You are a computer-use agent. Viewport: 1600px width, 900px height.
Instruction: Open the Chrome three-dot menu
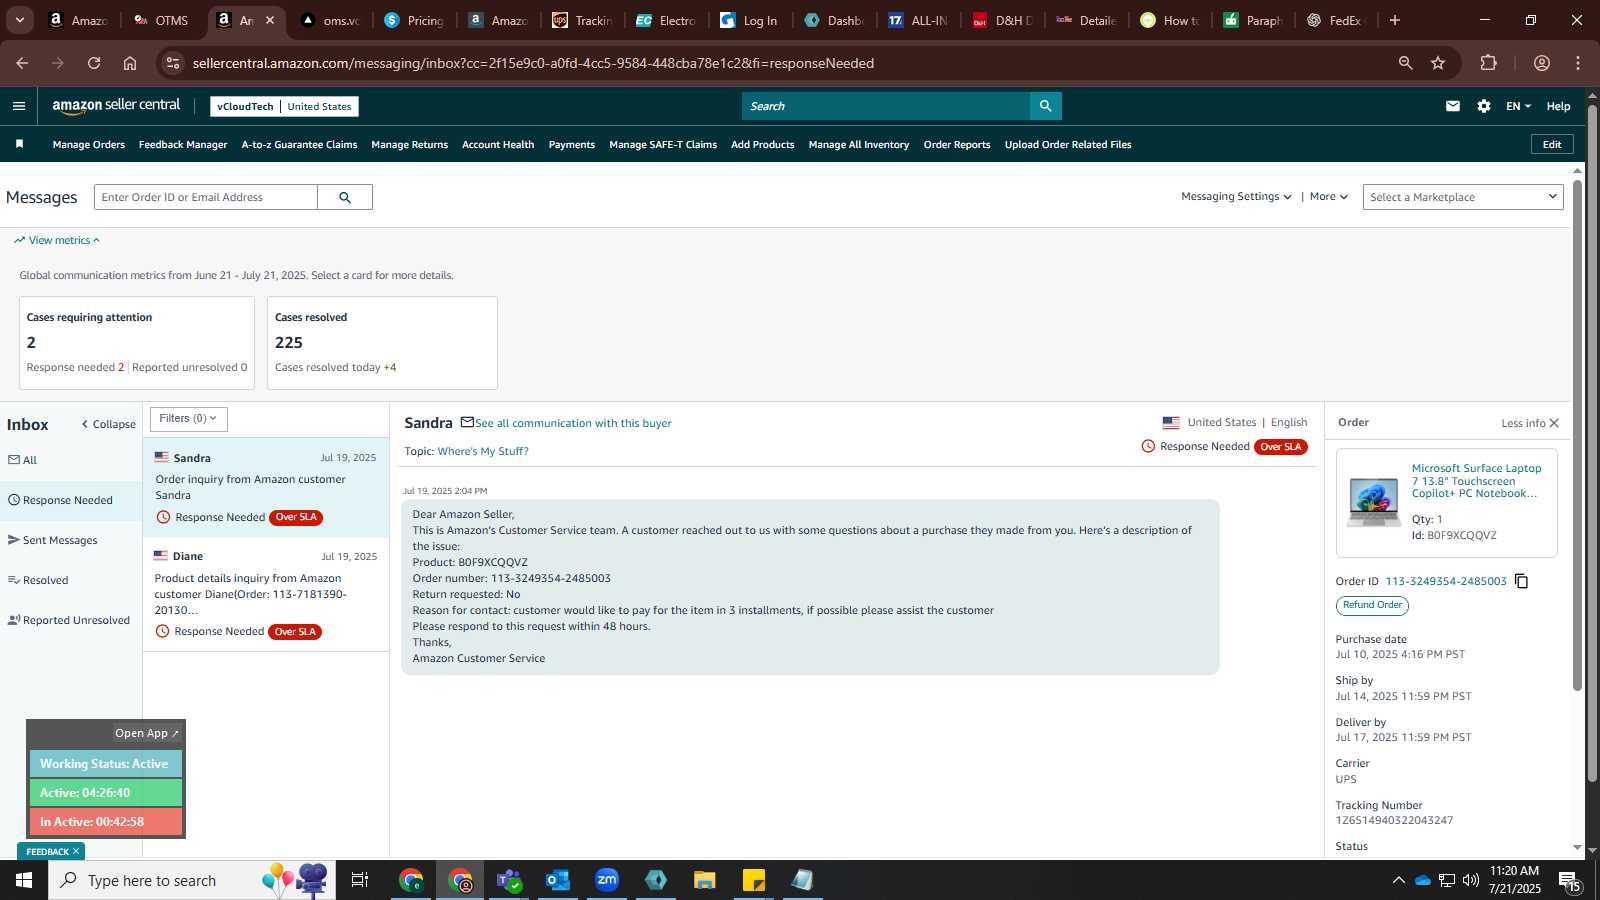1578,63
